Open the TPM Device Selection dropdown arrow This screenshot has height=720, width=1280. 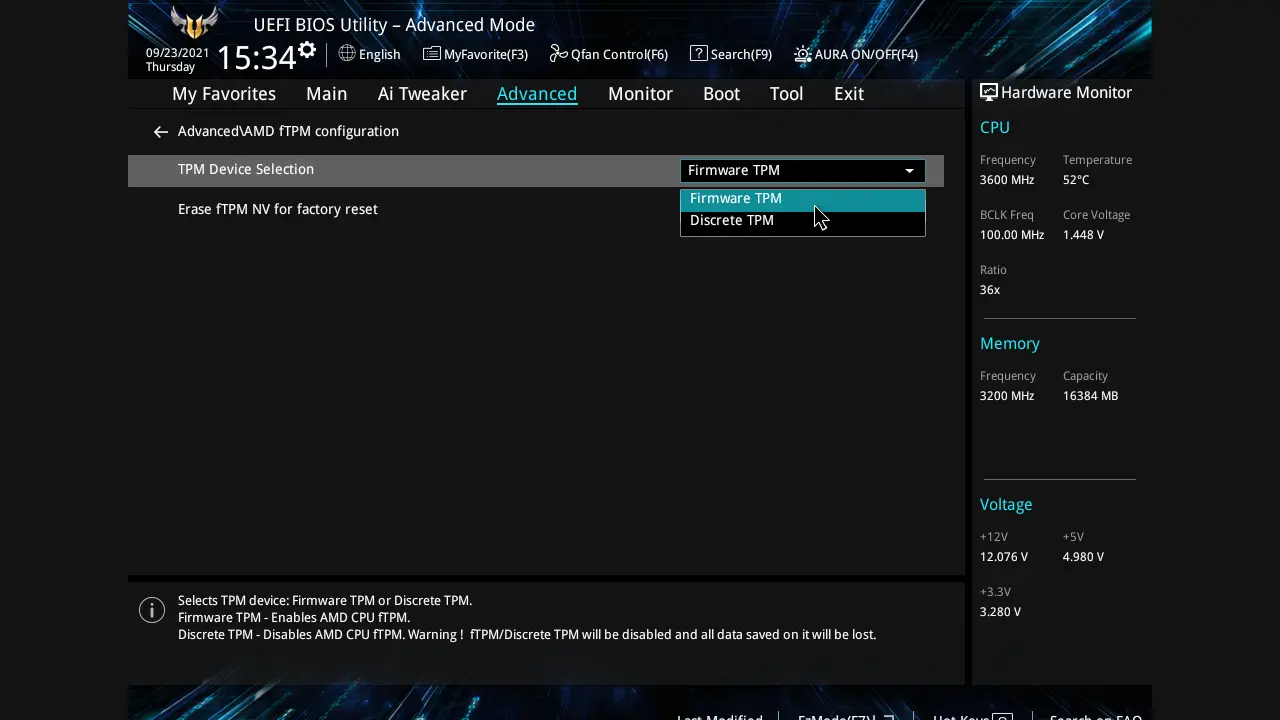pos(909,171)
